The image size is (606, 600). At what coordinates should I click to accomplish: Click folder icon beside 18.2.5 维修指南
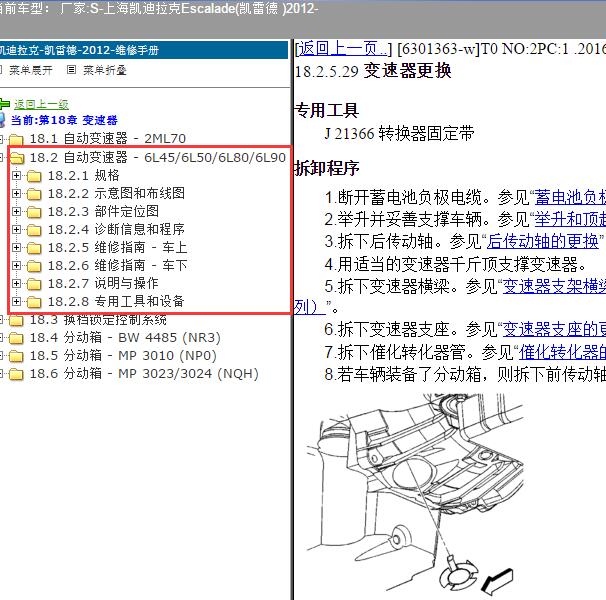click(34, 248)
